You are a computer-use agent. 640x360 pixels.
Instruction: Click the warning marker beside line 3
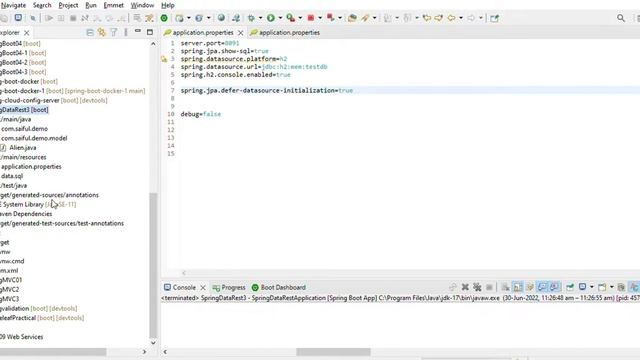[164, 59]
